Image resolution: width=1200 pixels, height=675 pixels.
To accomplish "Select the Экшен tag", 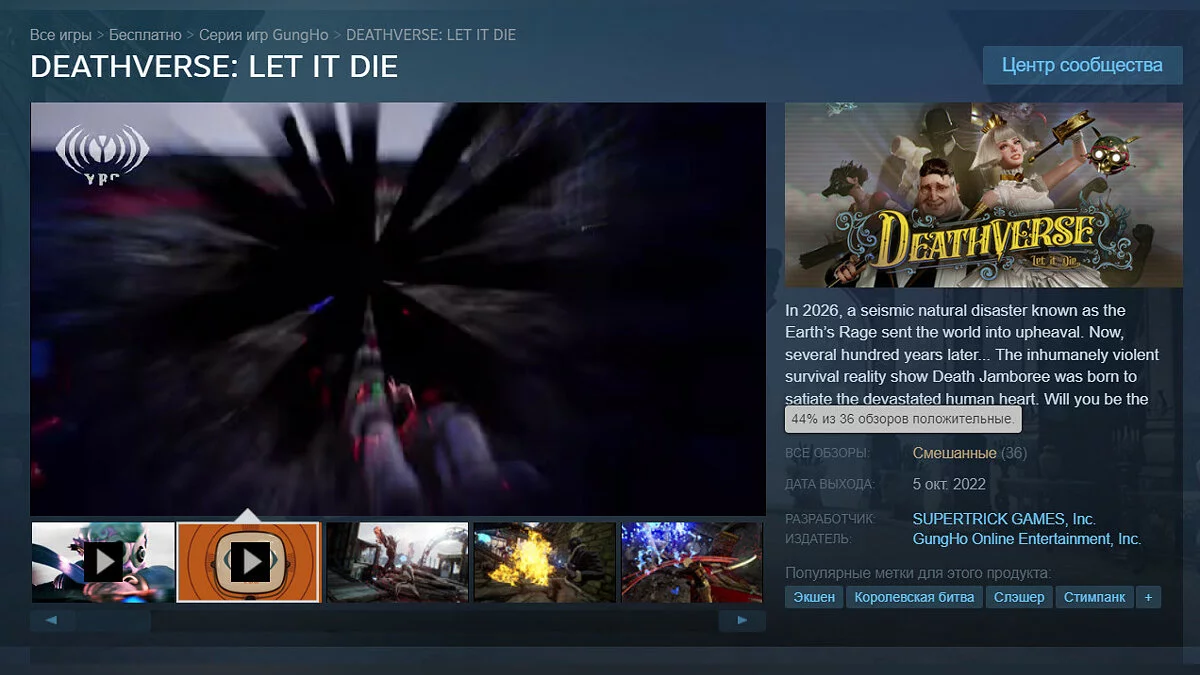I will point(814,597).
